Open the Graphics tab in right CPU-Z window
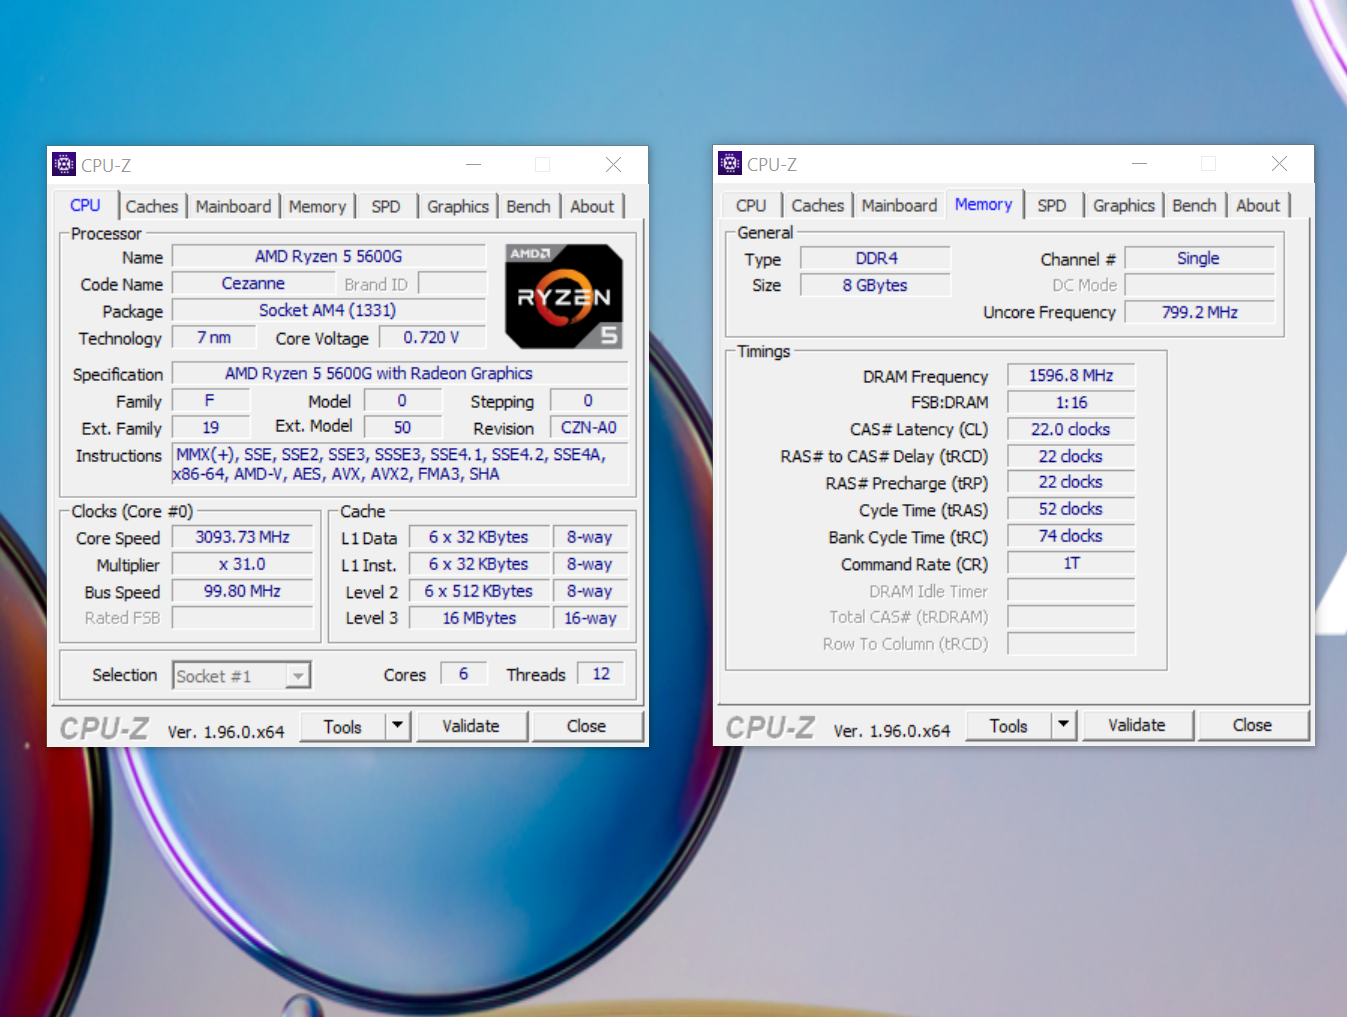This screenshot has height=1017, width=1347. tap(1124, 205)
